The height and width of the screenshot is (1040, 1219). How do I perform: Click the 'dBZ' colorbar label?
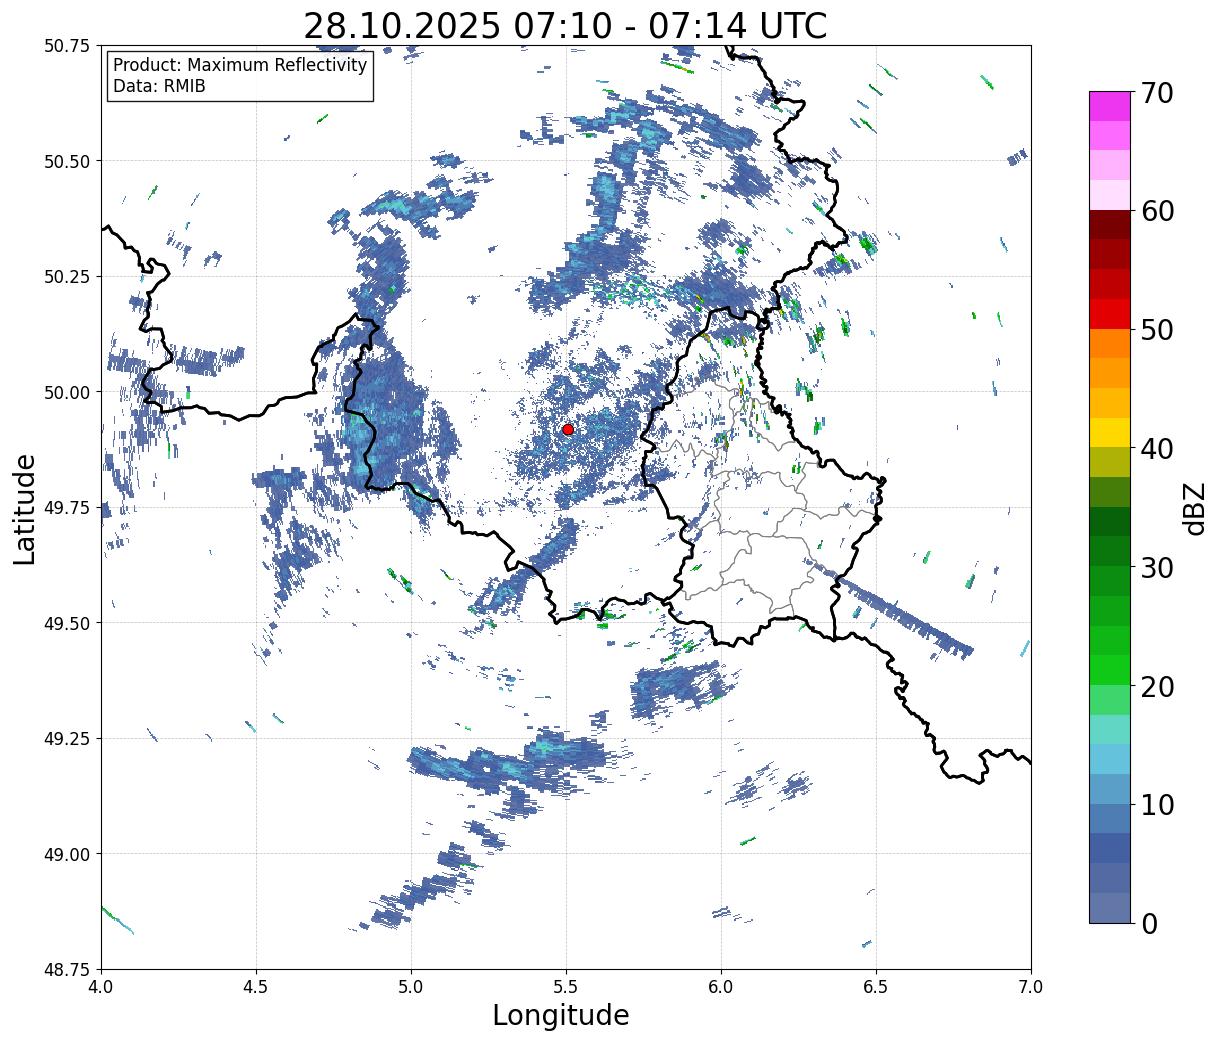1195,508
